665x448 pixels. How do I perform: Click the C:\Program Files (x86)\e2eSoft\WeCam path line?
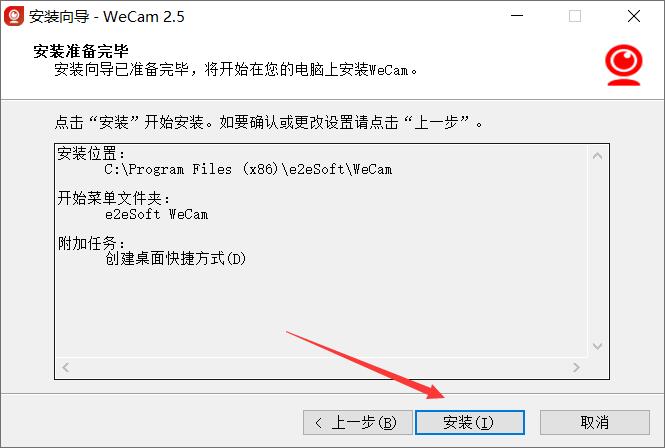pos(248,169)
